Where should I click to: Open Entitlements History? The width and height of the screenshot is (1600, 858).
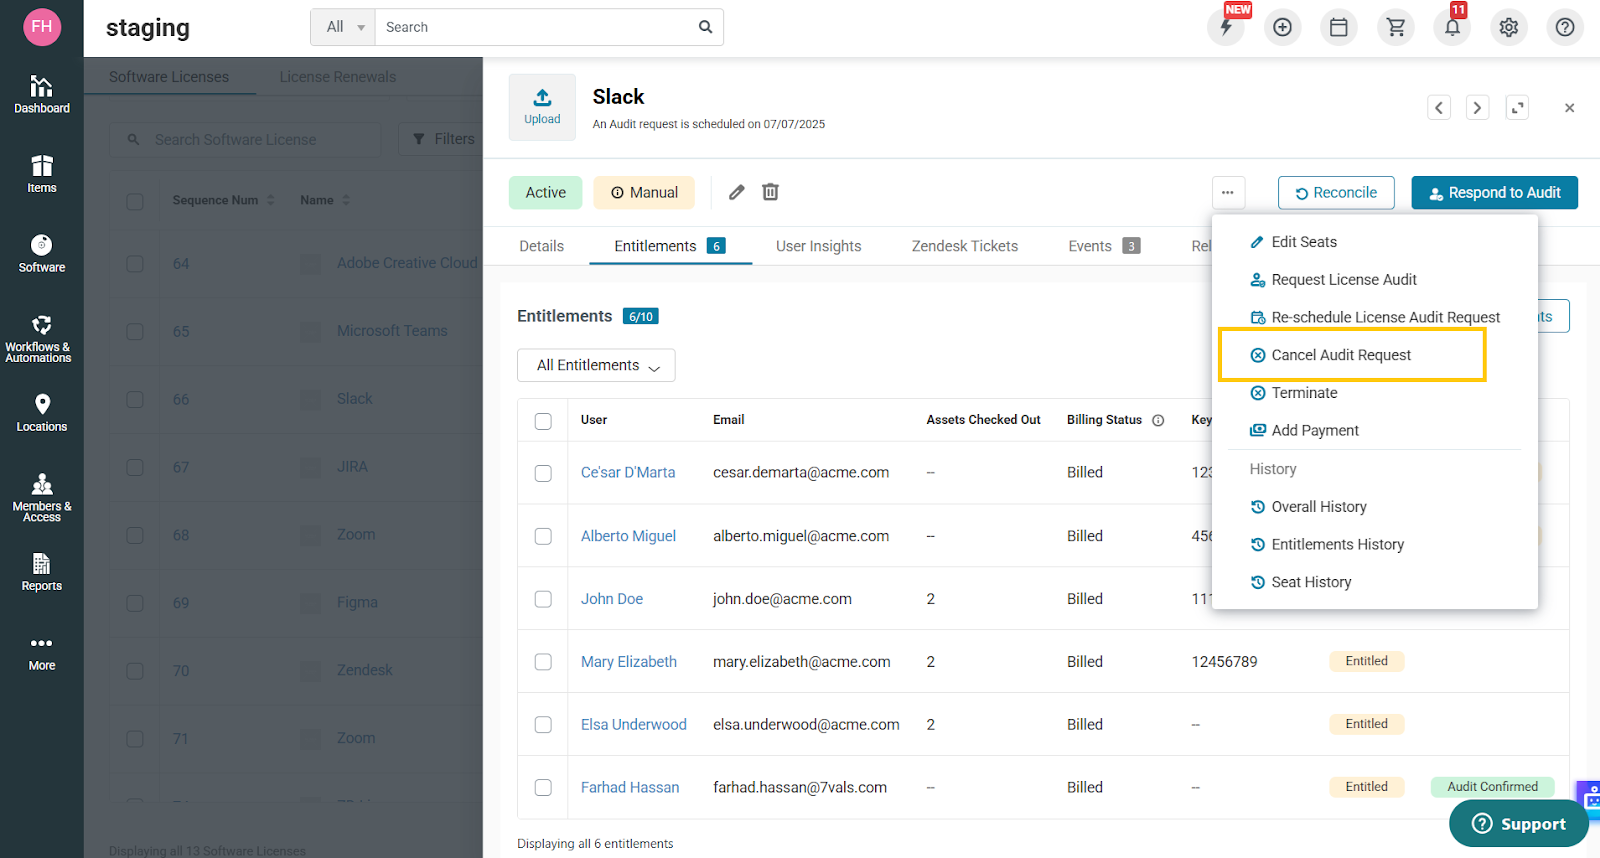[1327, 545]
